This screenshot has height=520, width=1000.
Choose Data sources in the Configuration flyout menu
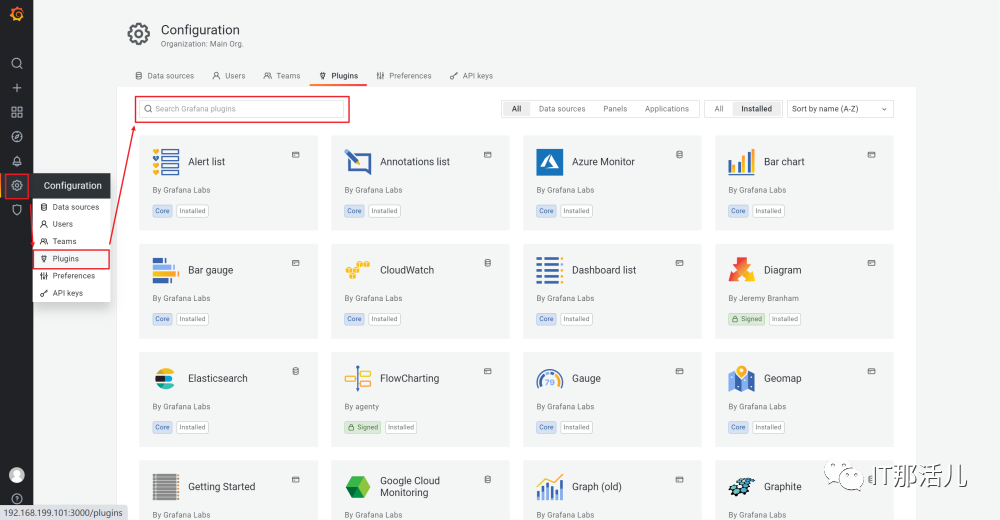[x=71, y=207]
